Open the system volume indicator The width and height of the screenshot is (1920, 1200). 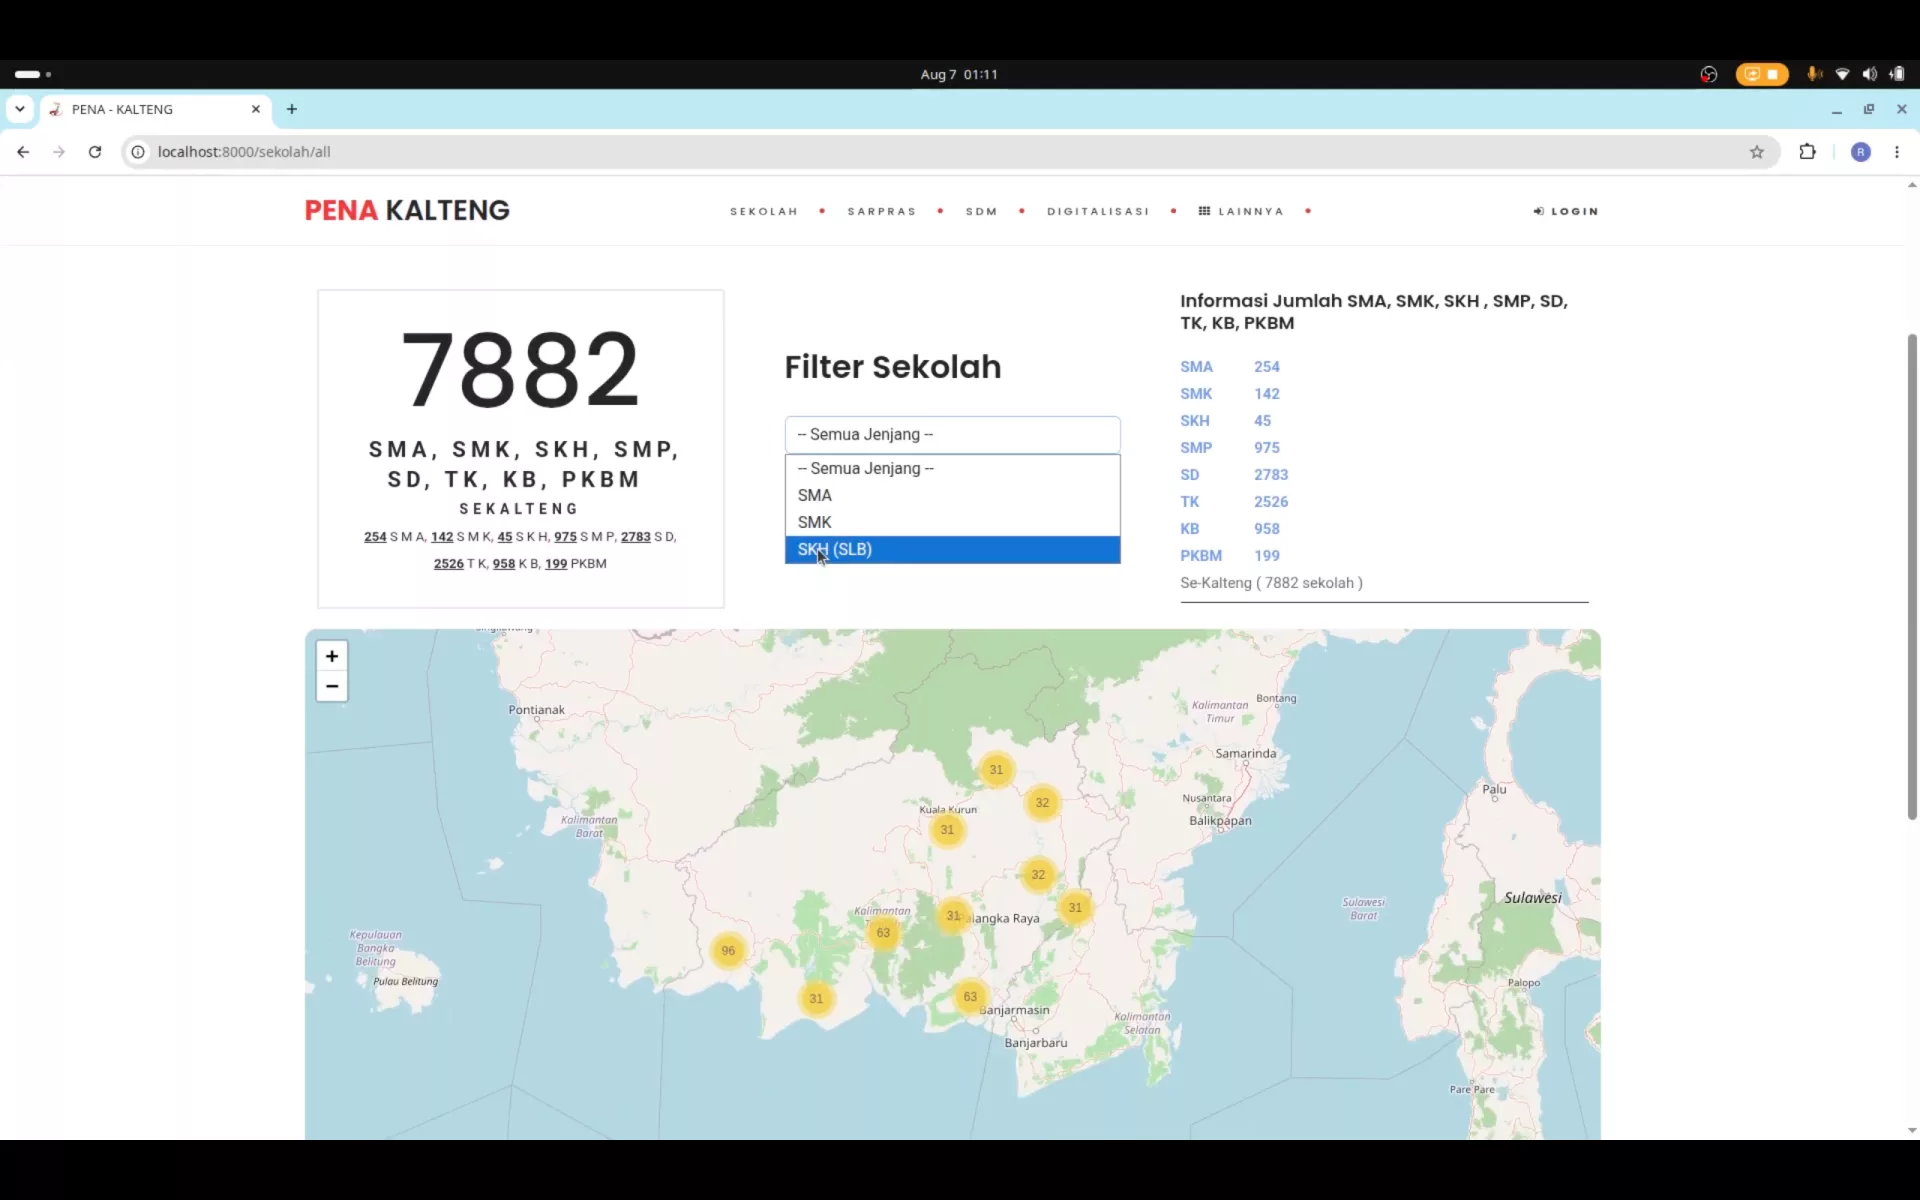pos(1869,74)
